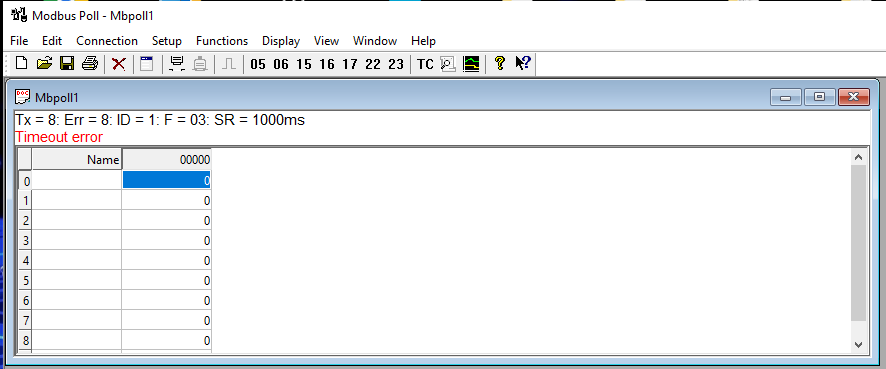Open the Connection menu
The width and height of the screenshot is (886, 369).
(107, 41)
